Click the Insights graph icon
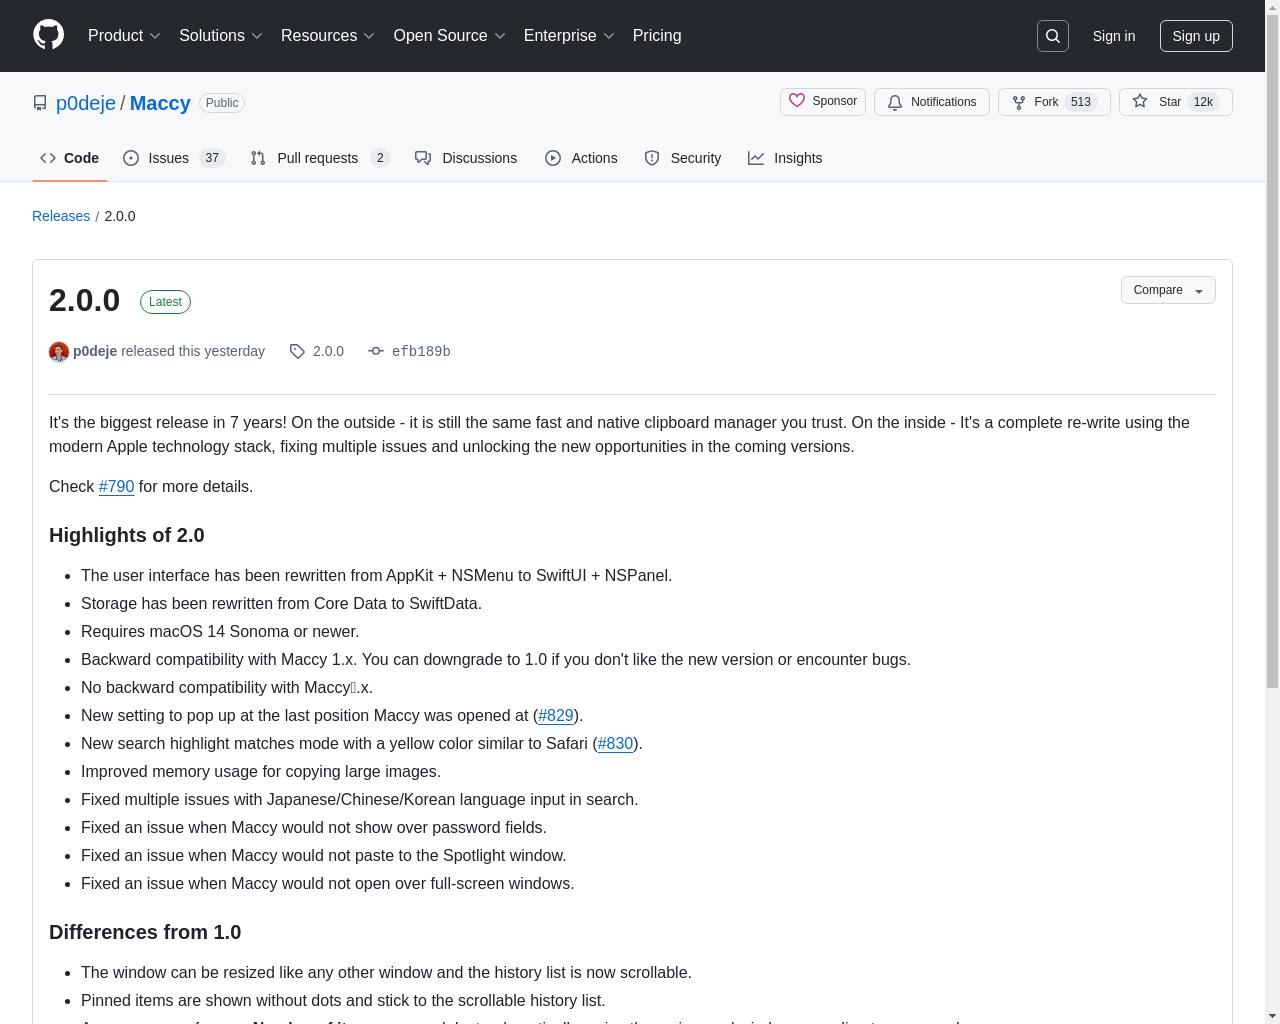 756,158
